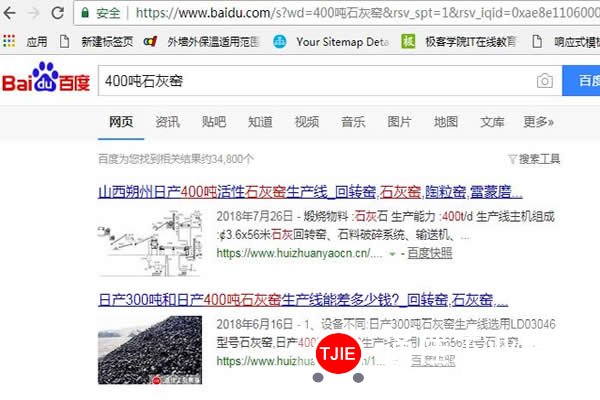Open result 山西朔州日产400吨活性石灰窑生产线
Viewport: 600px width, 400px height.
click(310, 192)
